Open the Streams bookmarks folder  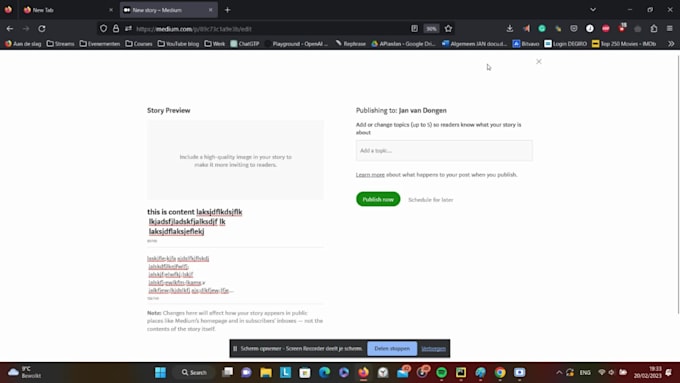60,44
